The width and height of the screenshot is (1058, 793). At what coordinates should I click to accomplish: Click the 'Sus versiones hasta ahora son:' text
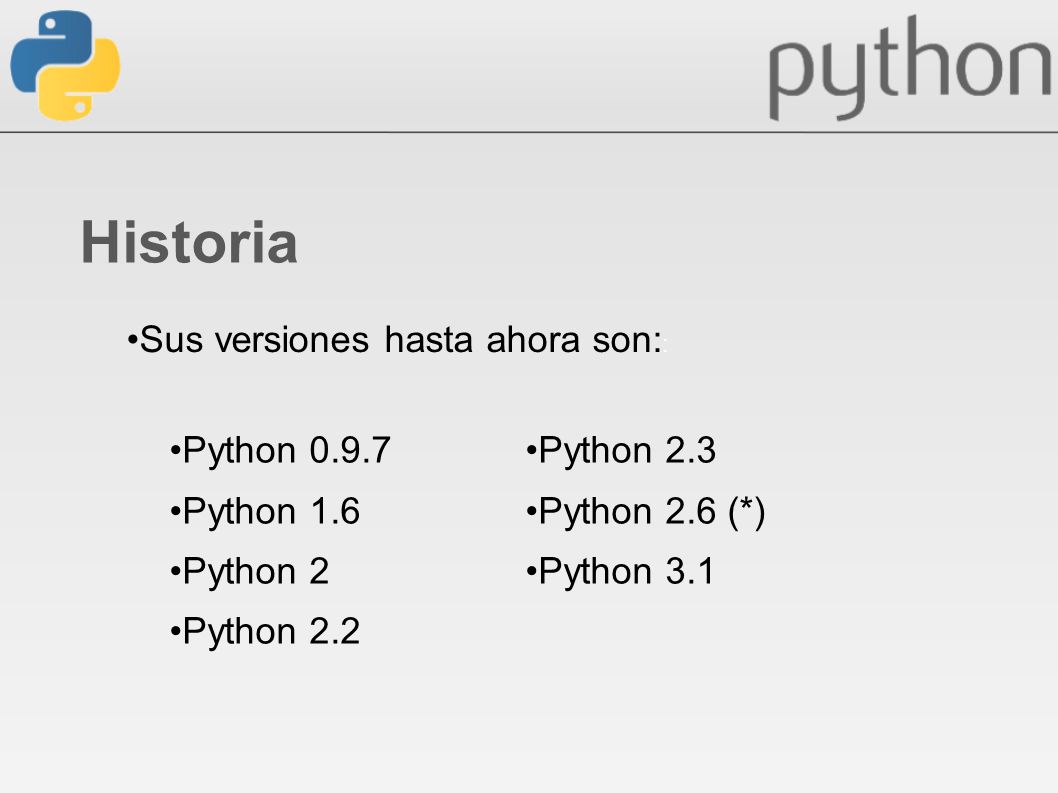(401, 339)
